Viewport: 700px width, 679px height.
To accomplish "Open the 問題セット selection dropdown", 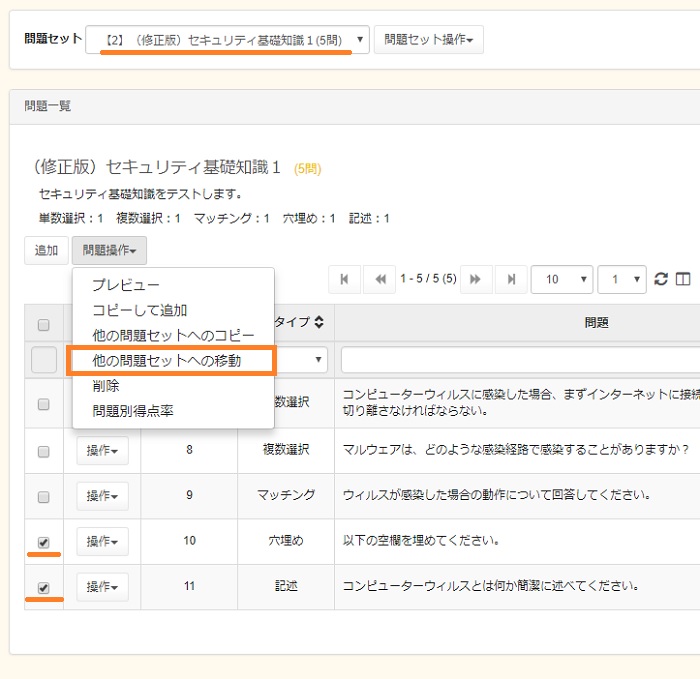I will [x=228, y=40].
